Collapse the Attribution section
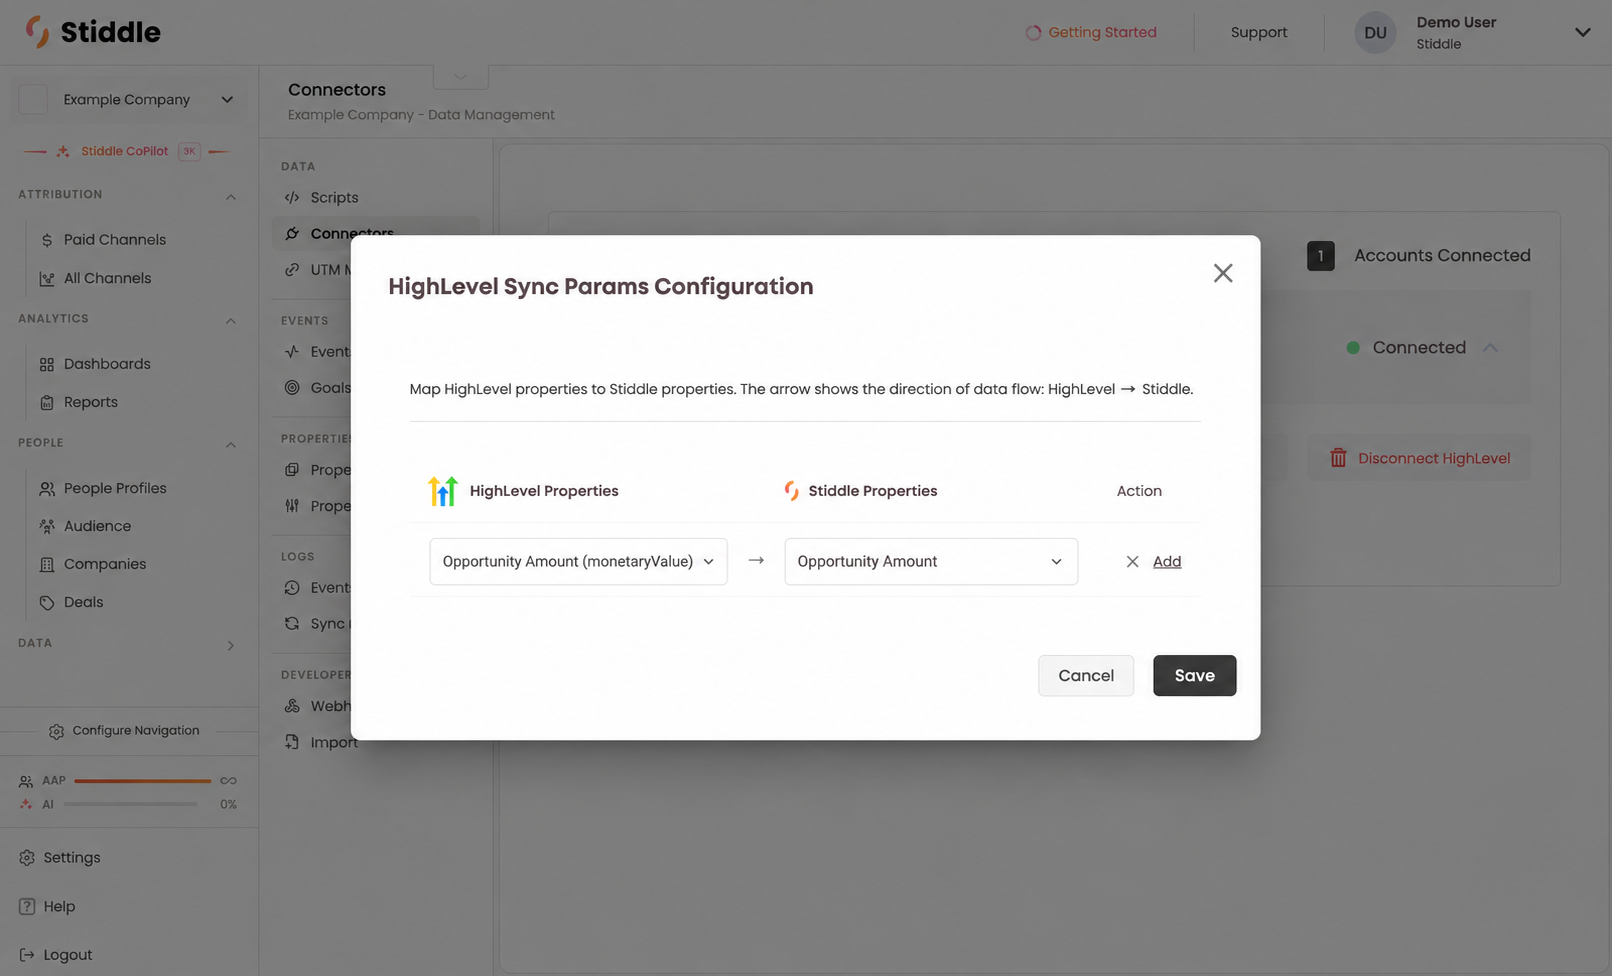 231,196
